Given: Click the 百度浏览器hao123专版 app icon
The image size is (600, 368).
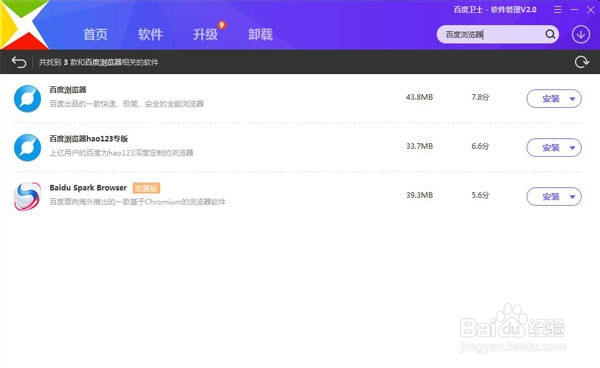Looking at the screenshot, I should (x=28, y=147).
